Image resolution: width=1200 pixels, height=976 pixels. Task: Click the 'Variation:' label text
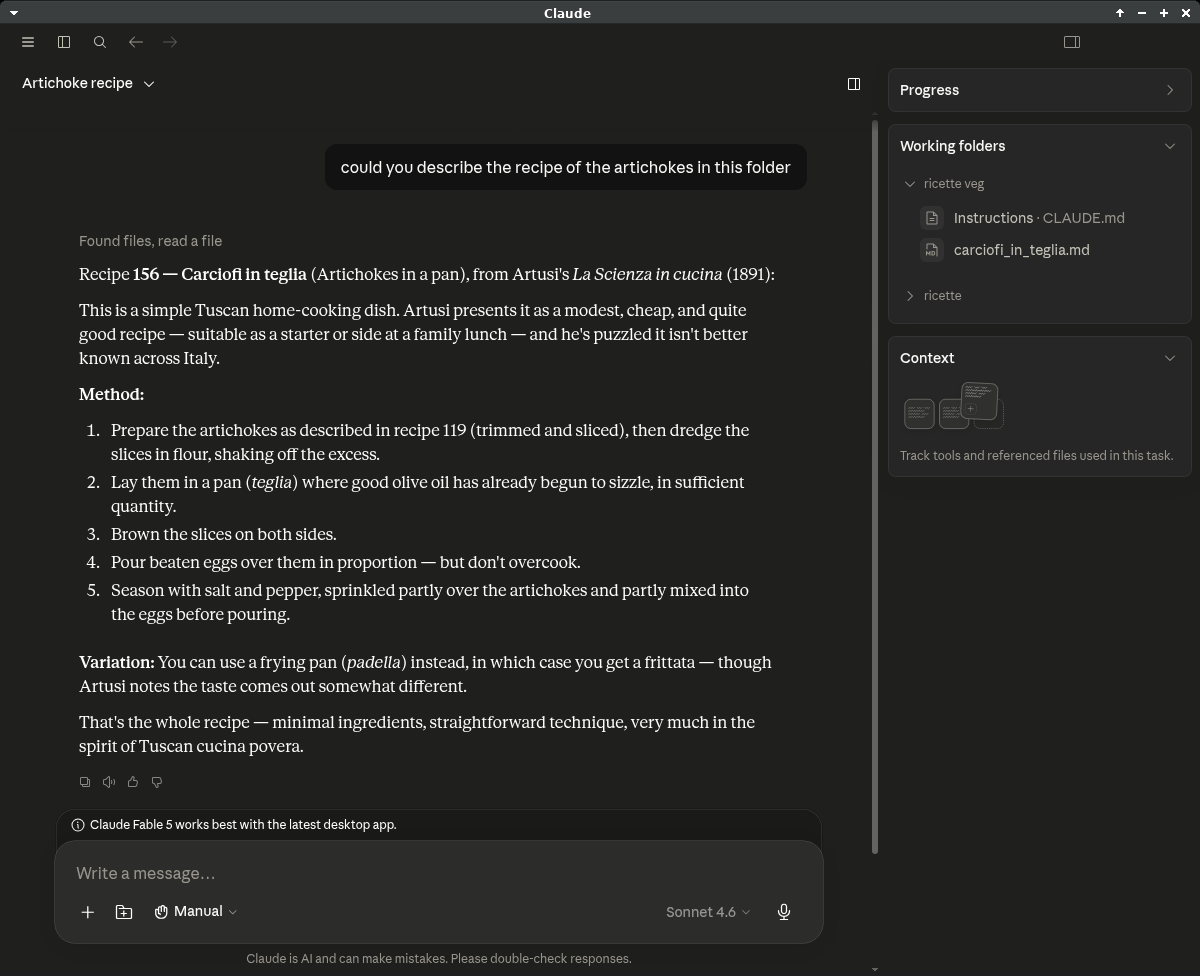point(117,662)
